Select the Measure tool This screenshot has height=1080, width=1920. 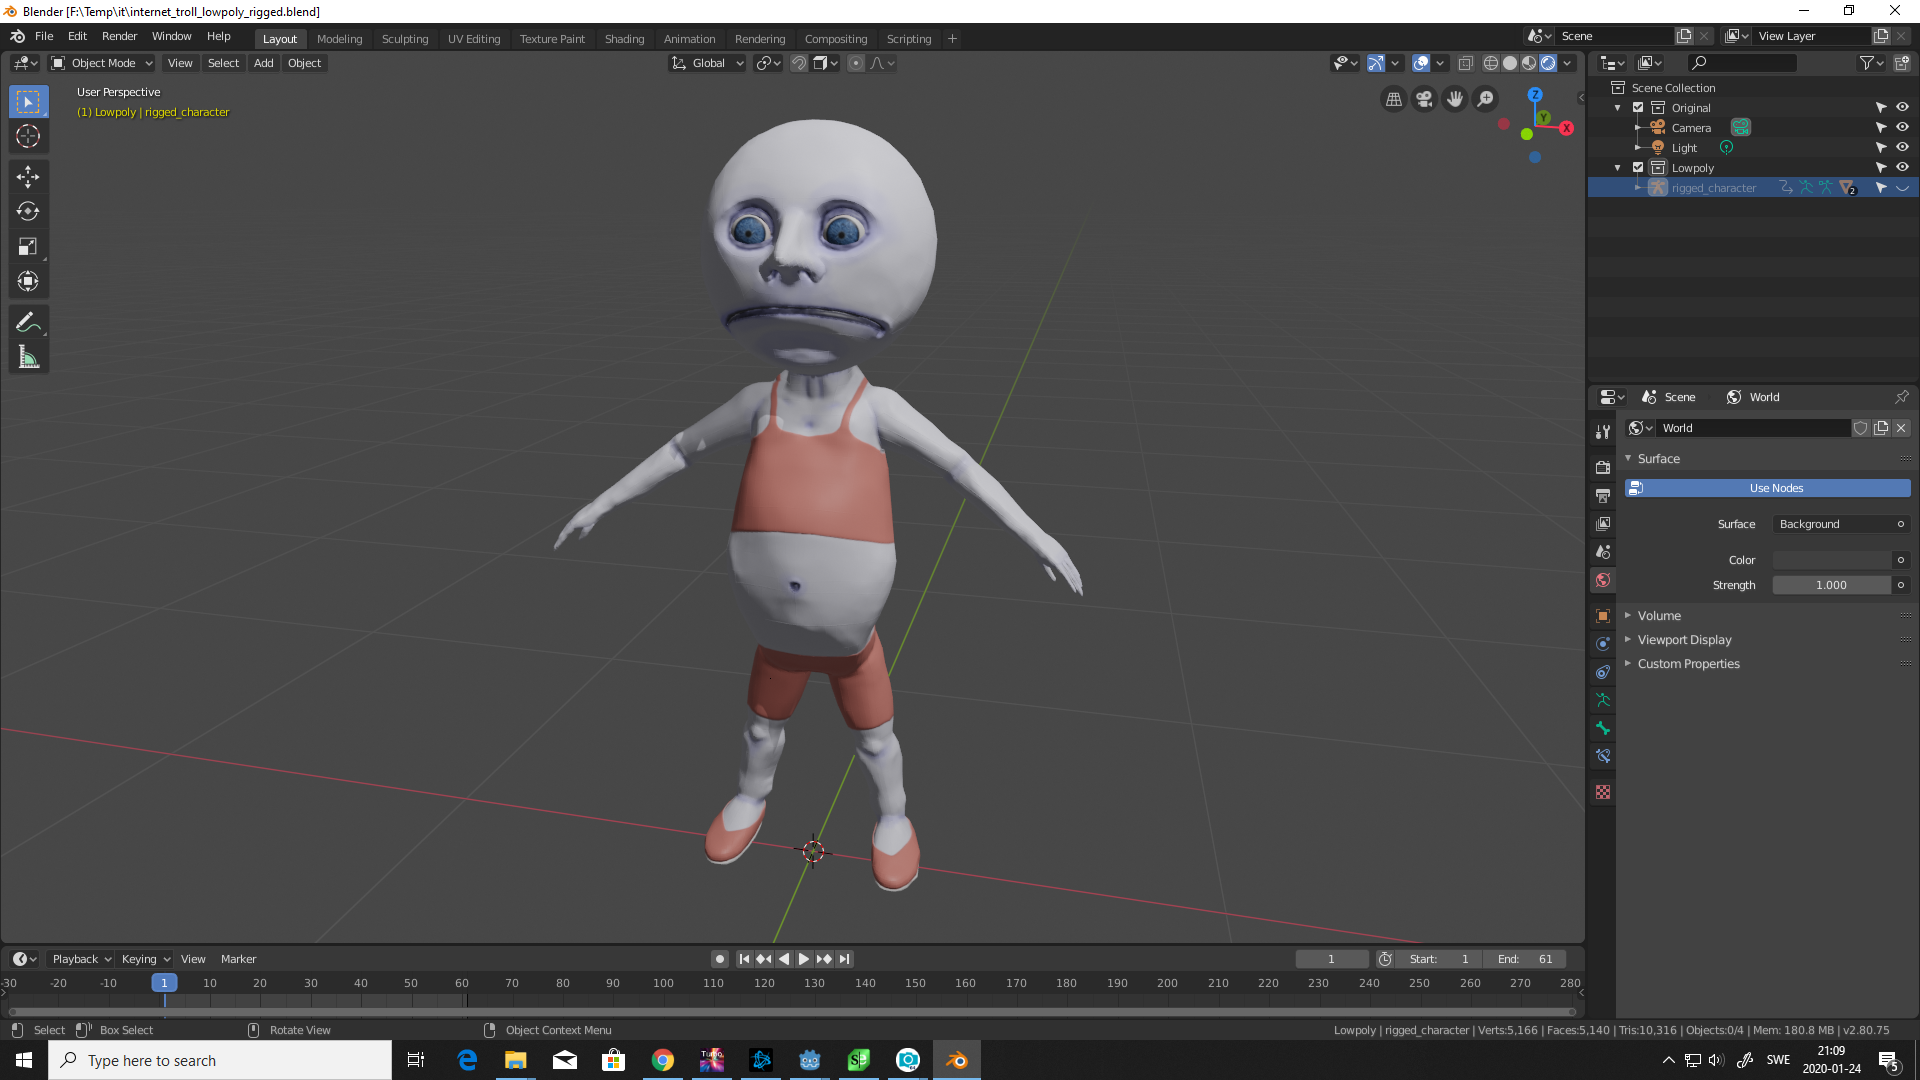[28, 355]
